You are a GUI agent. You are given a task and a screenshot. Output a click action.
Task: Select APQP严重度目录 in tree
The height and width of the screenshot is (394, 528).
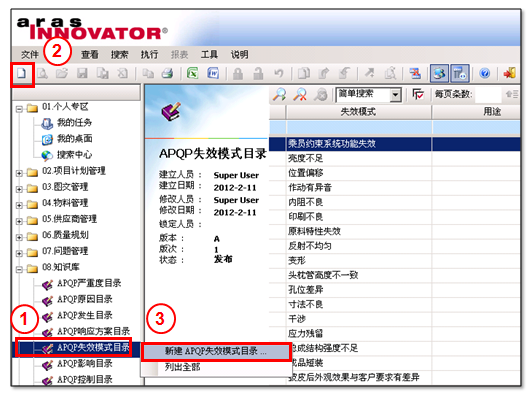[x=89, y=283]
